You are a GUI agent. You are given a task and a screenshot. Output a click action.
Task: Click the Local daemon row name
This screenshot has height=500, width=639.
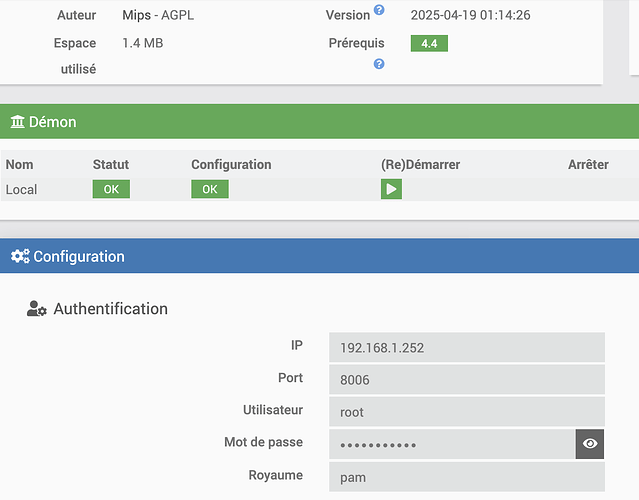[x=22, y=189]
